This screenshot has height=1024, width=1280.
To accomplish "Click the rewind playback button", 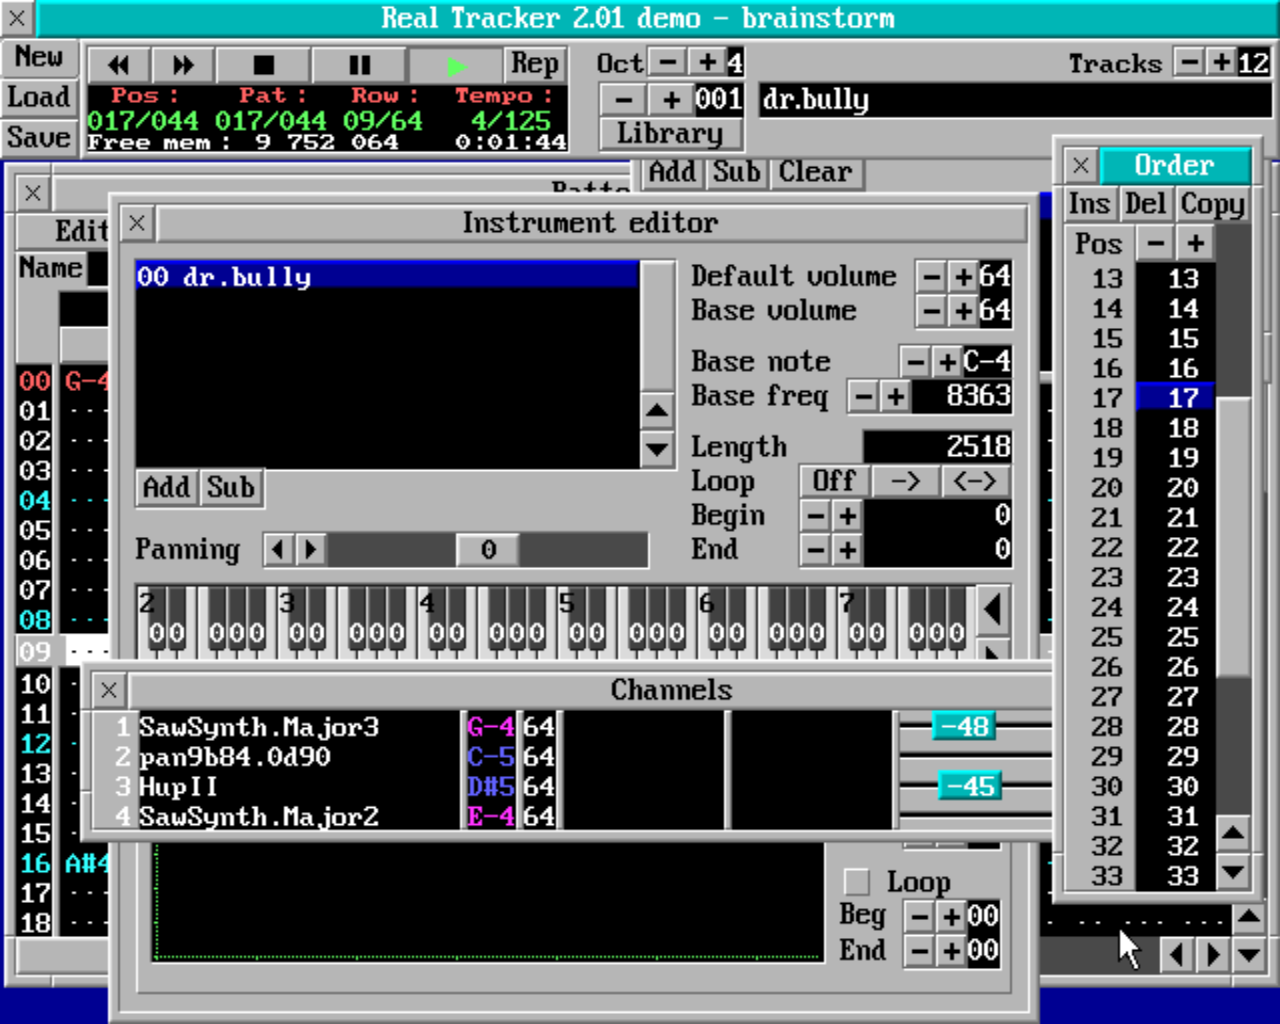I will click(x=119, y=66).
